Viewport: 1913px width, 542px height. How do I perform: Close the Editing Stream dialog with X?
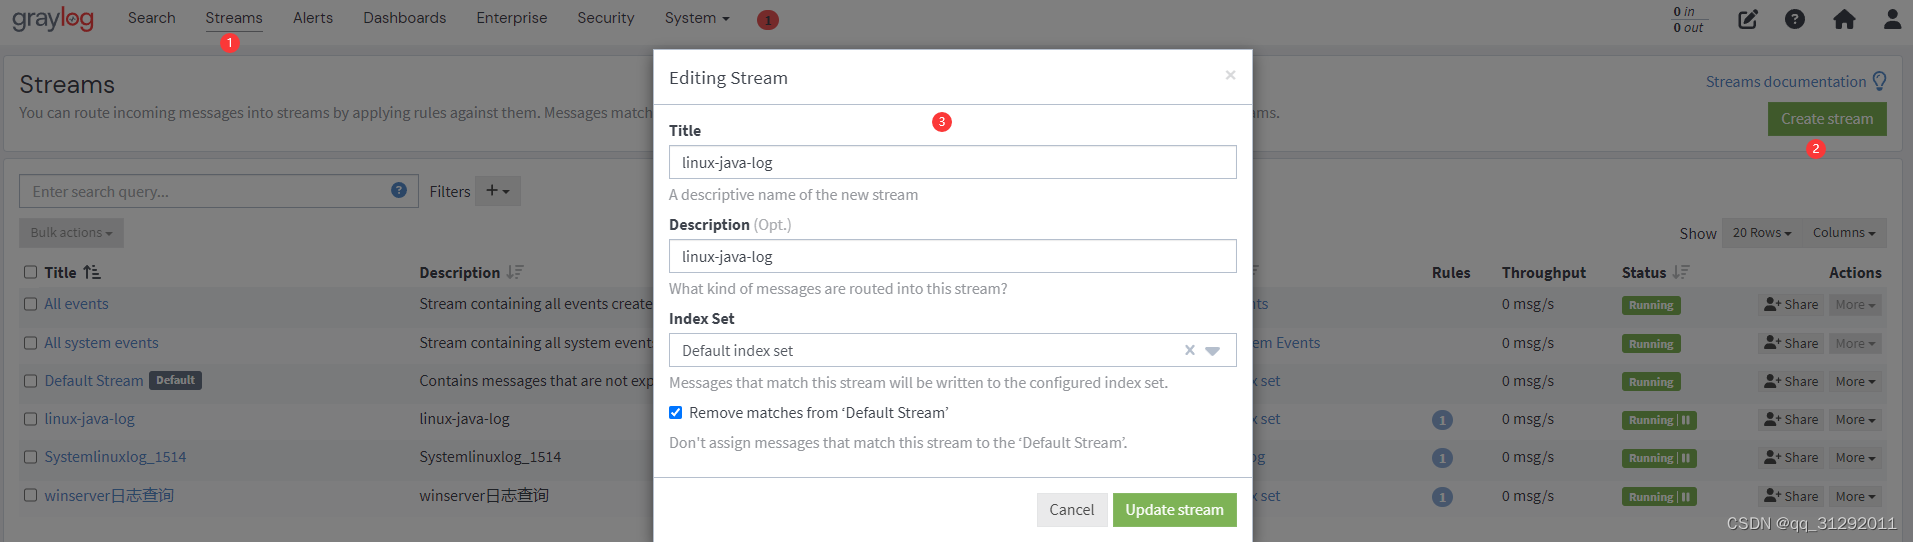tap(1230, 75)
